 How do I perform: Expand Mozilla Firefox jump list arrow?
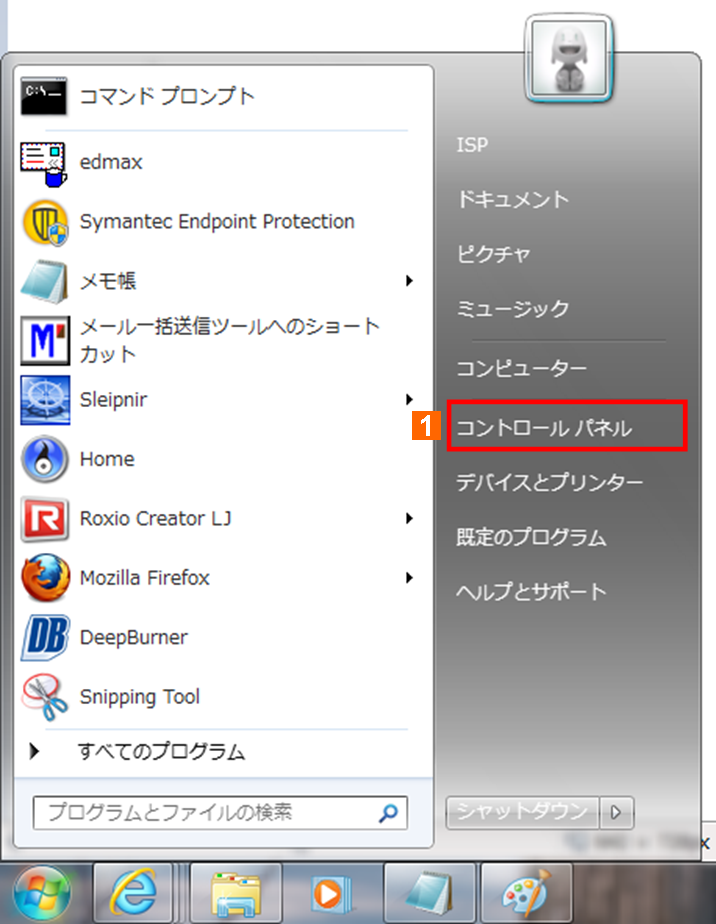coord(409,578)
